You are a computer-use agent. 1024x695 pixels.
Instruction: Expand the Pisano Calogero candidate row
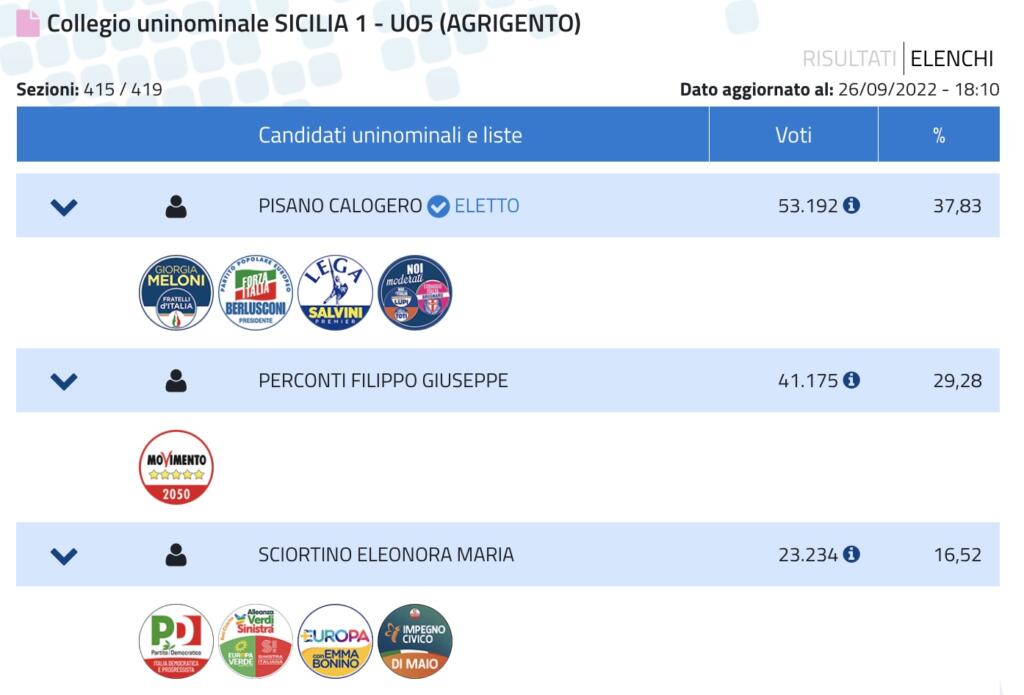point(64,207)
